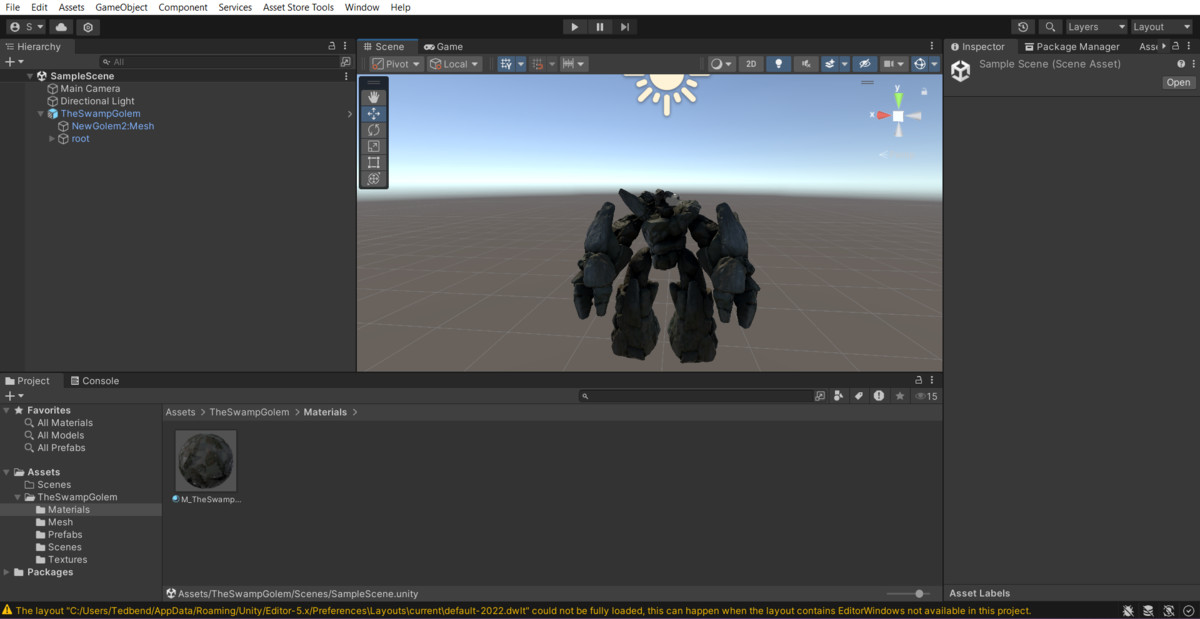Image resolution: width=1200 pixels, height=619 pixels.
Task: Click the asset thumbnail size slider handle
Action: point(919,594)
